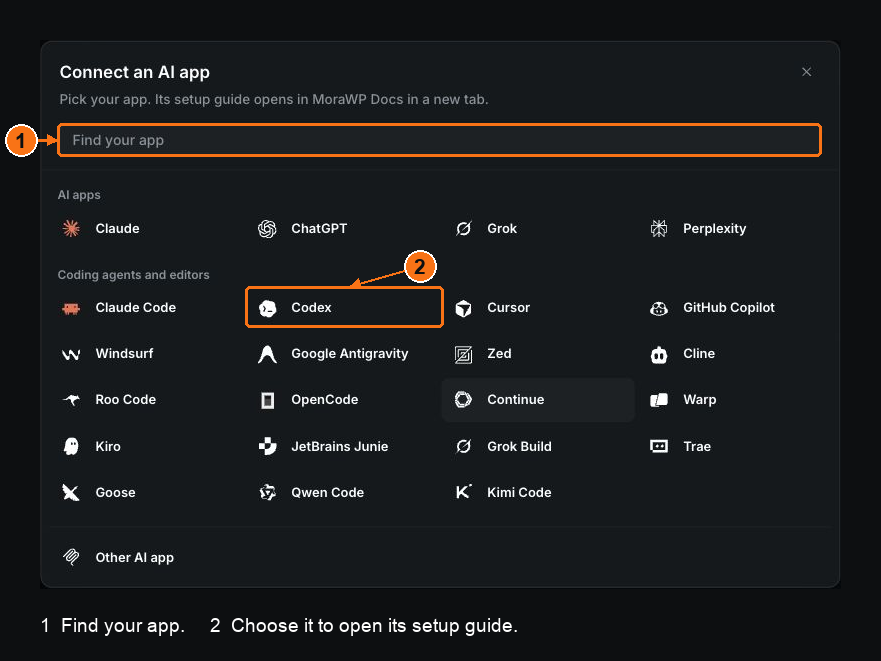Choose the Claude app label
The image size is (881, 661).
117,229
